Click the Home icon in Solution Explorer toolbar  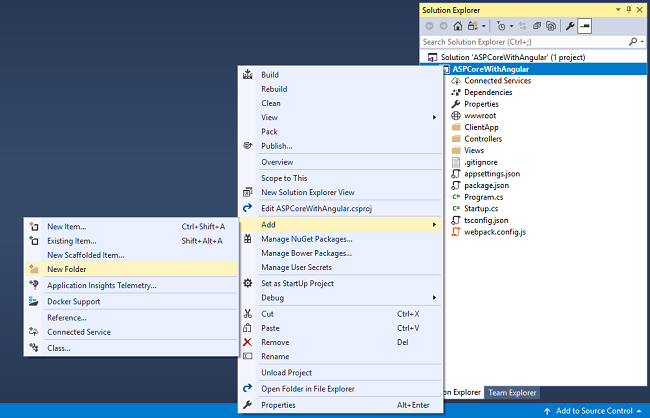pos(458,26)
